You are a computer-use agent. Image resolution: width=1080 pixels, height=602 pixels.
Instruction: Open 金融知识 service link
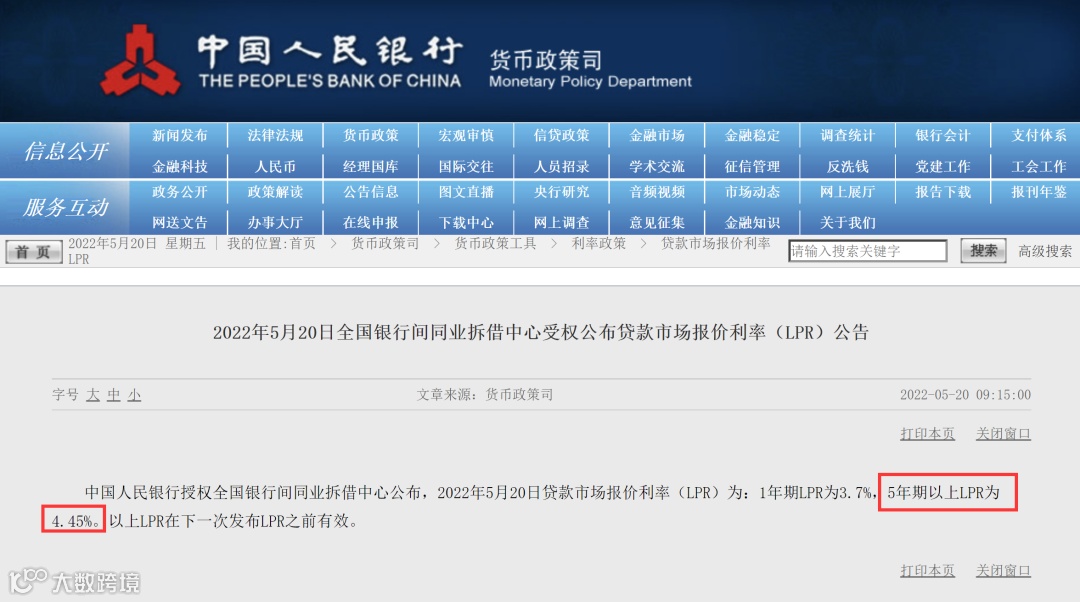point(752,222)
